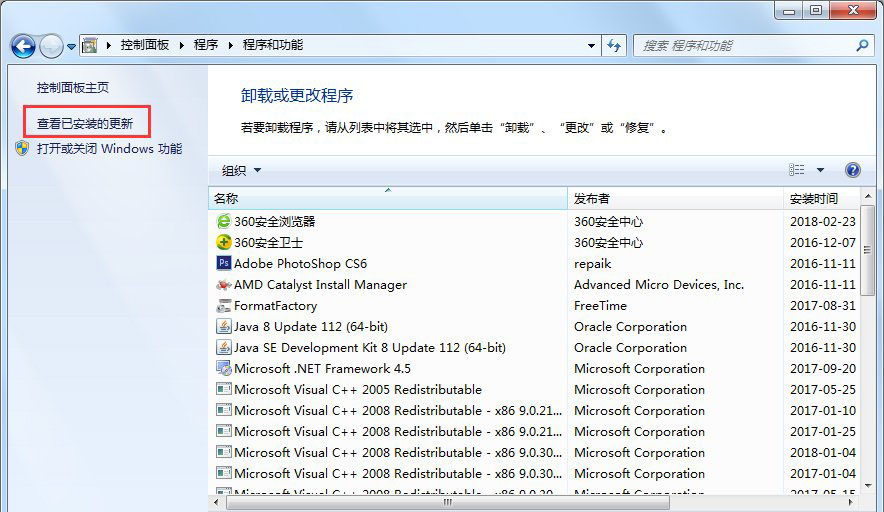The height and width of the screenshot is (512, 884).
Task: Expand the arrow before 控制面板 breadcrumb
Action: coord(109,45)
